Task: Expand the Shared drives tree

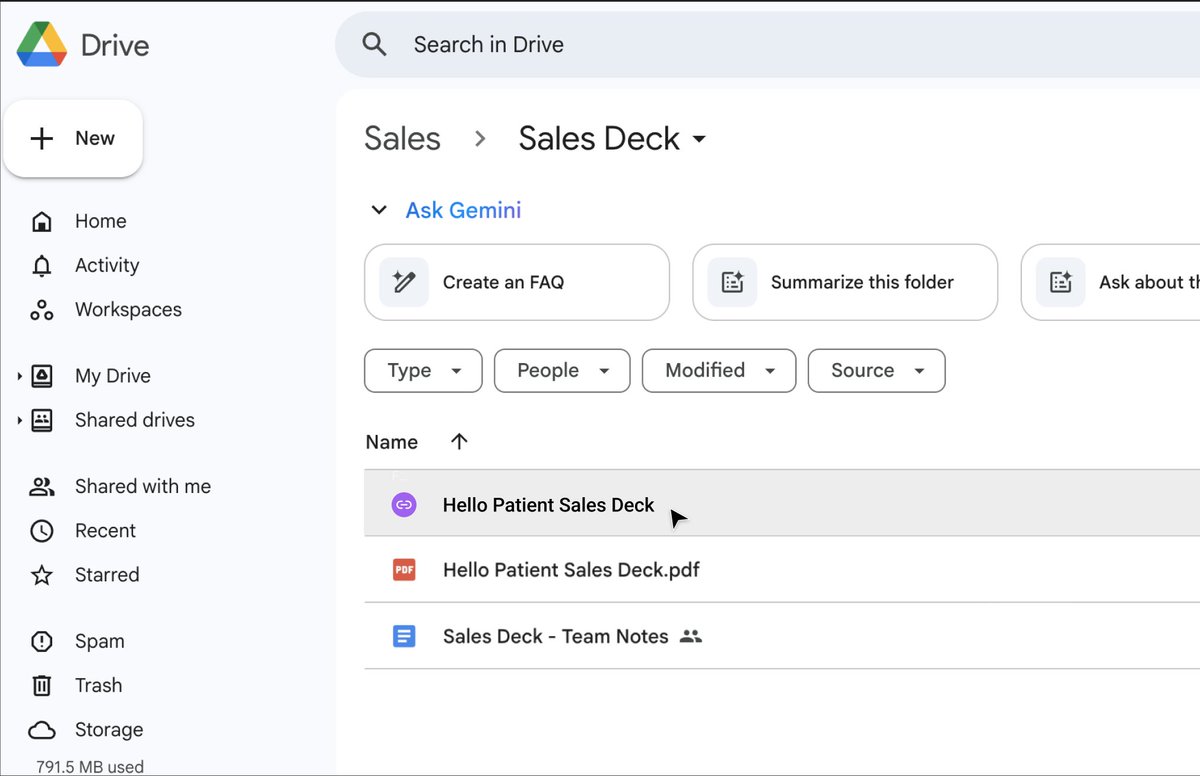Action: pyautogui.click(x=19, y=420)
